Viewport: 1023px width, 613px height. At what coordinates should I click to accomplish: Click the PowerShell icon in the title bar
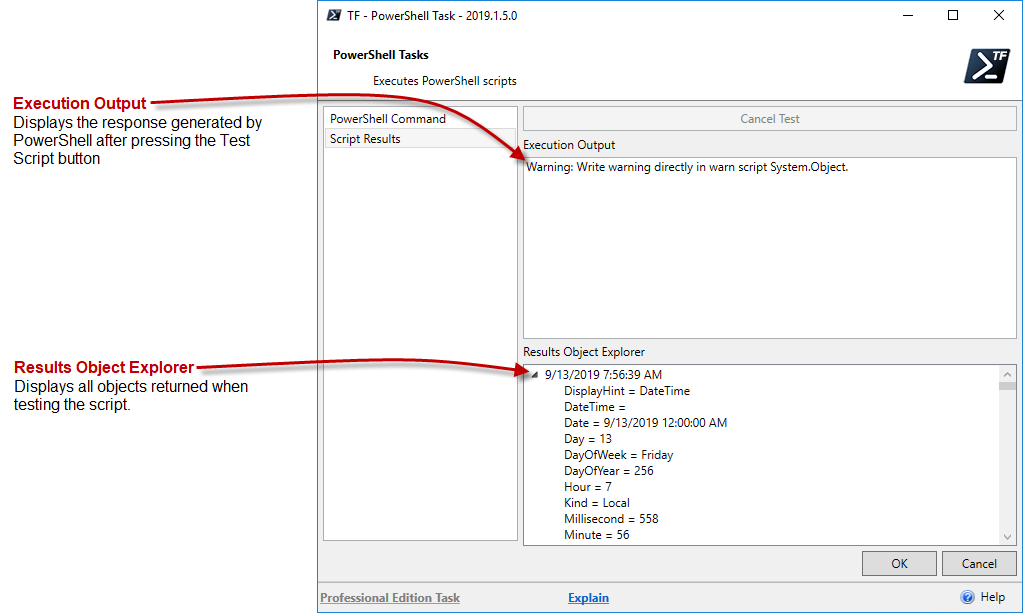tap(334, 15)
